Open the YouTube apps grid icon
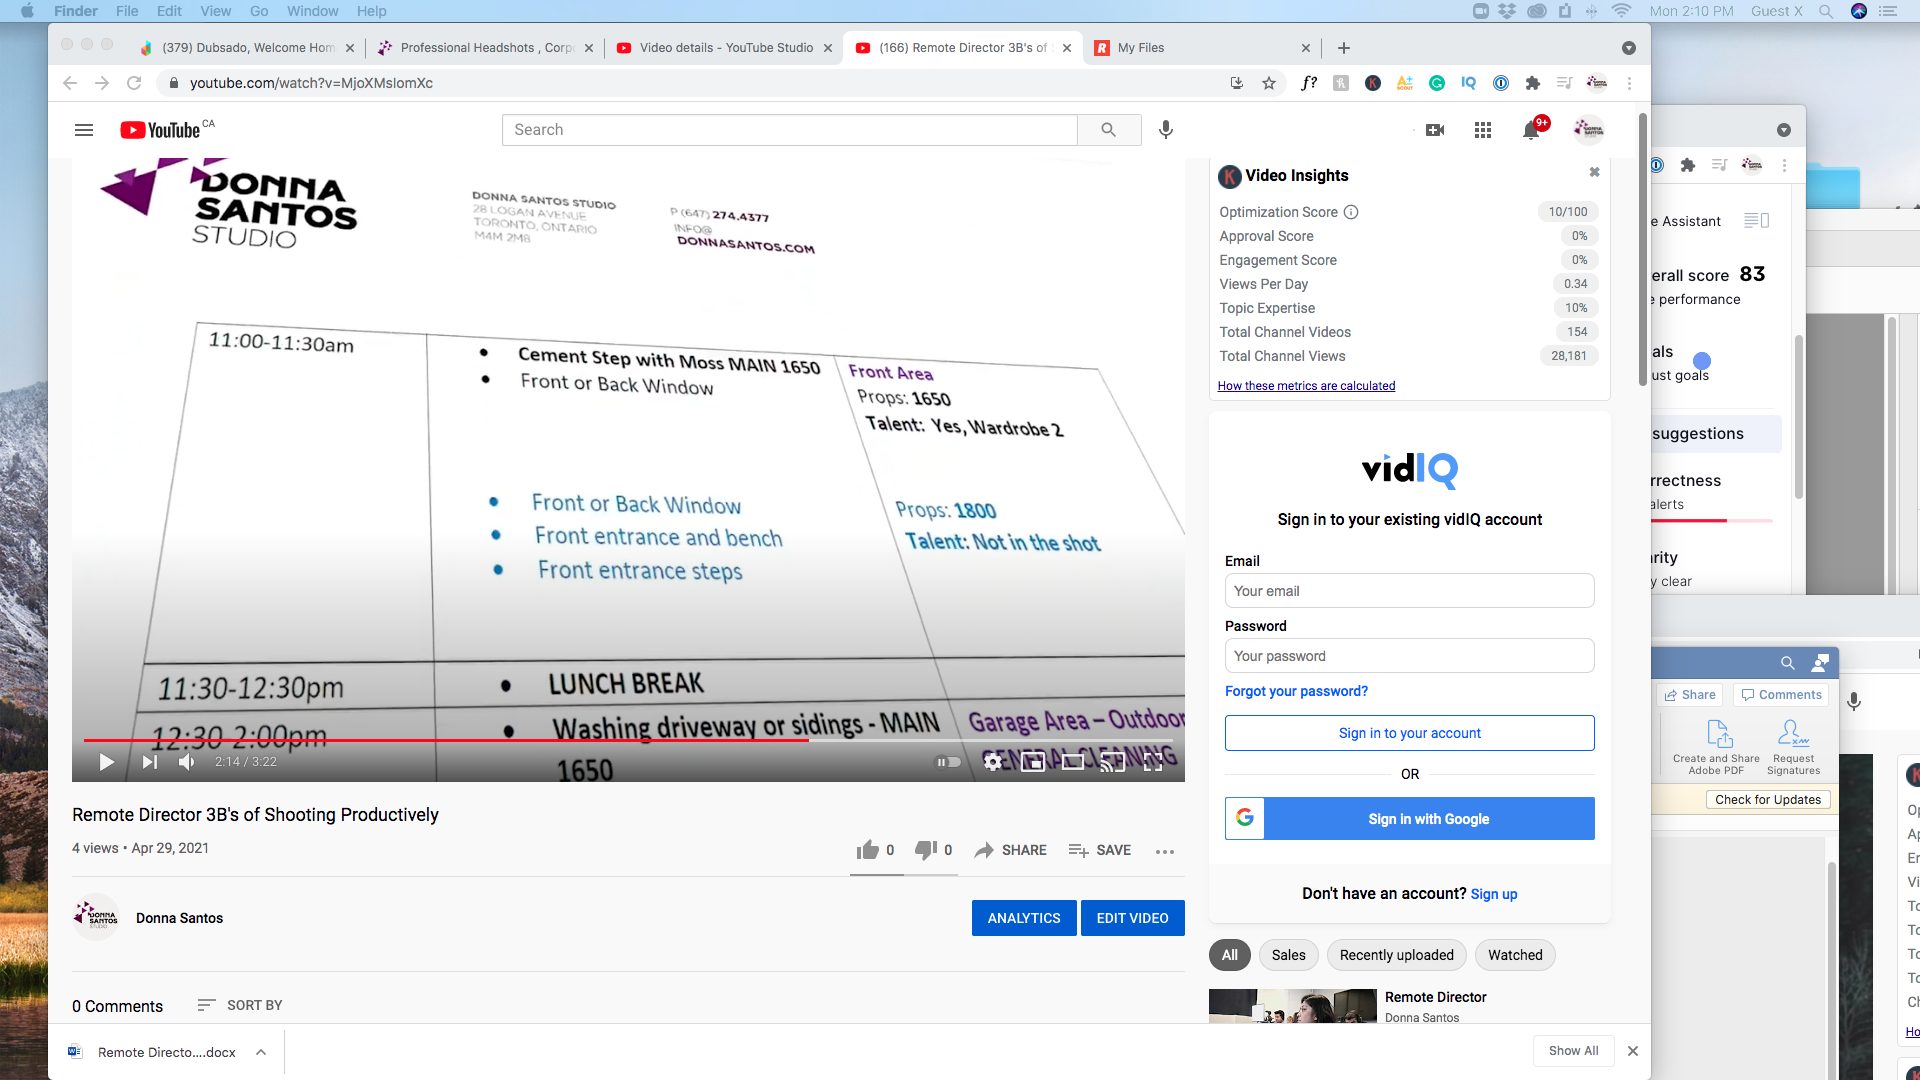The height and width of the screenshot is (1080, 1920). pos(1483,130)
